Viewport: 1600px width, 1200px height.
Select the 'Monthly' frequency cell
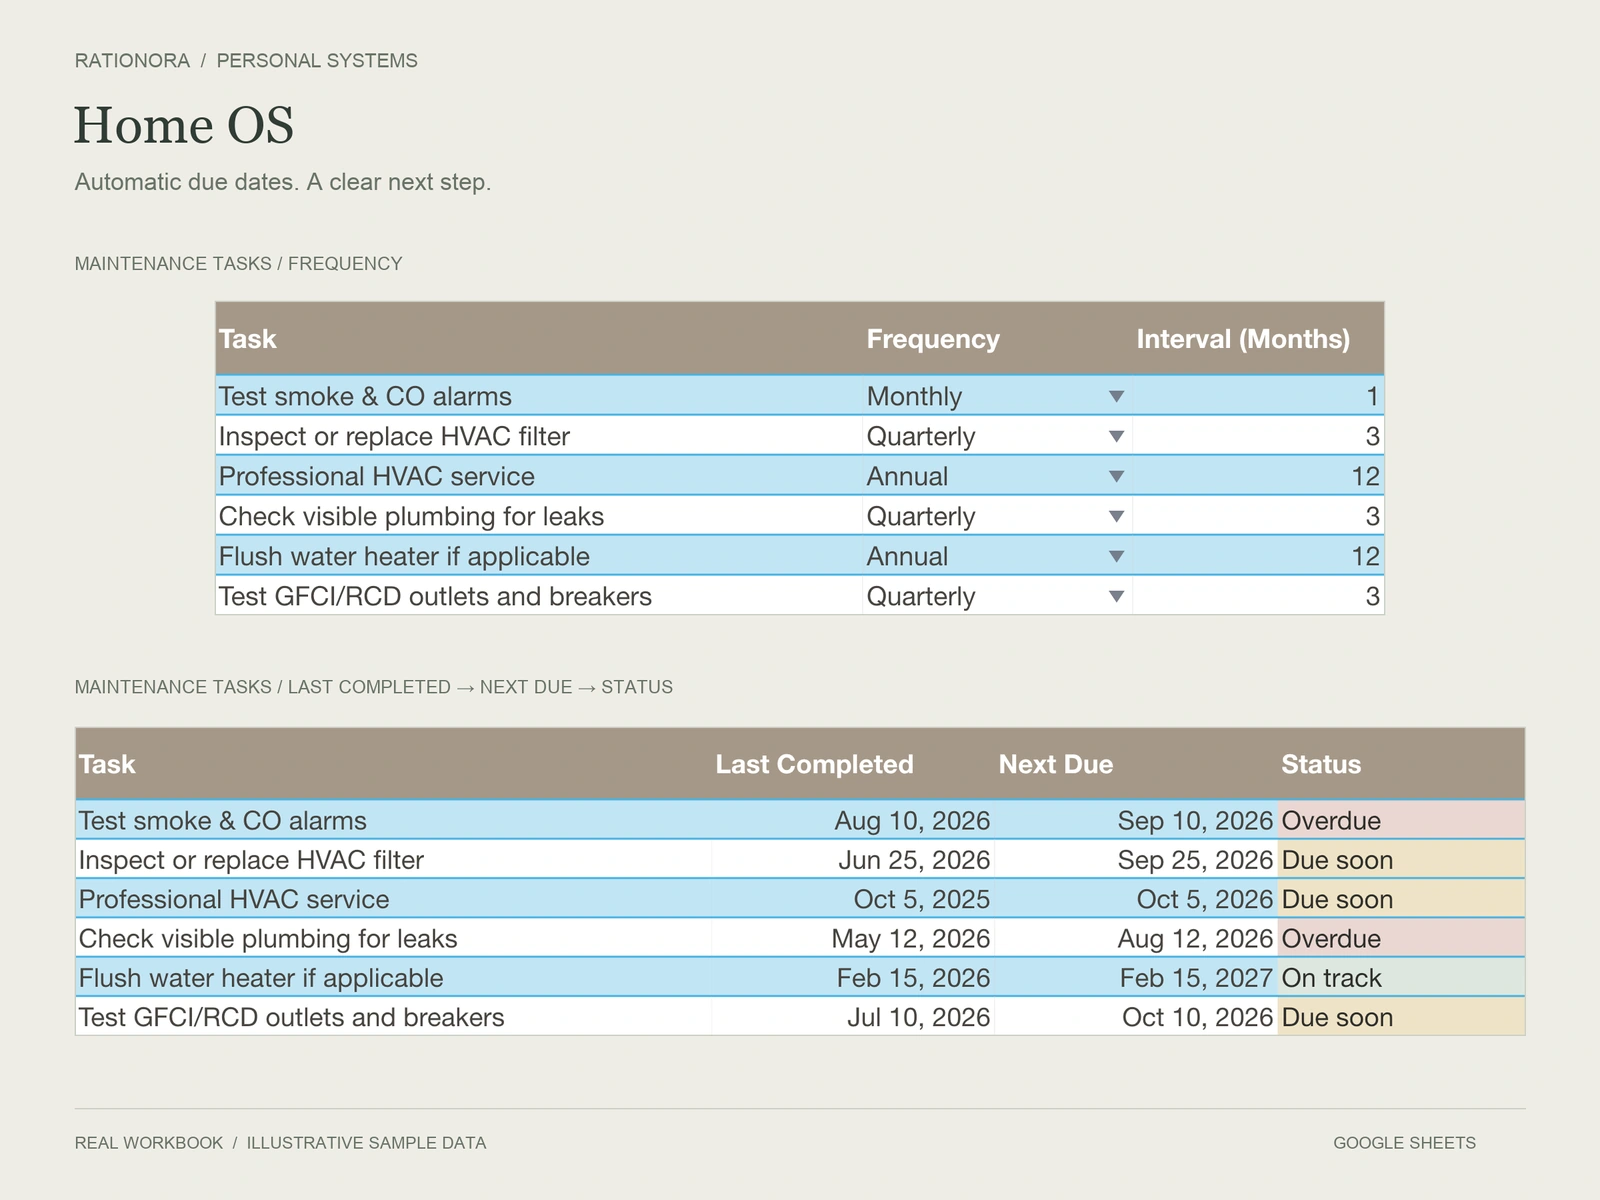(997, 396)
